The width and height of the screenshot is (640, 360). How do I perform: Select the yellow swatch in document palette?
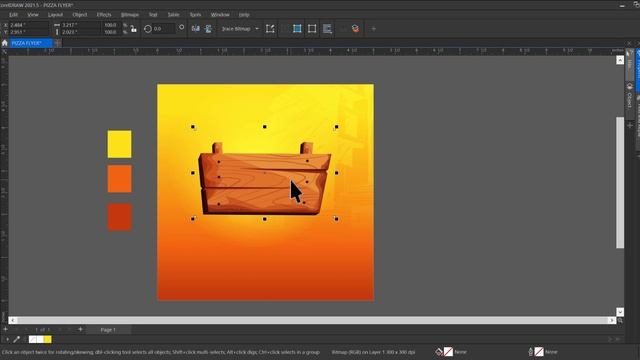48,340
